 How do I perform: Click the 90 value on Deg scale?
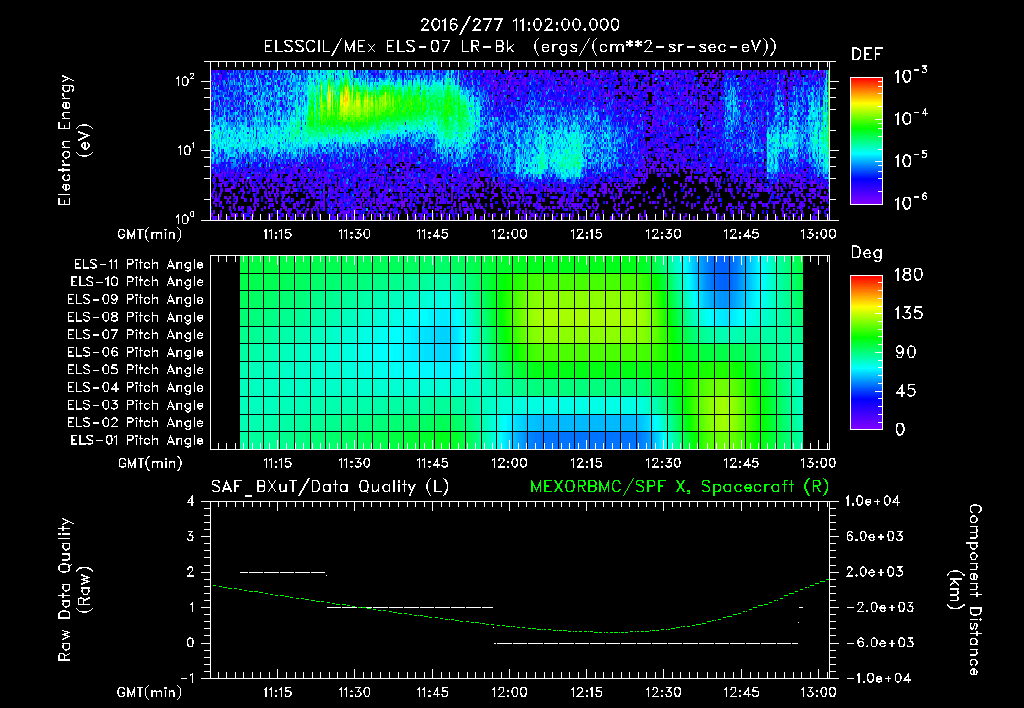tap(906, 352)
